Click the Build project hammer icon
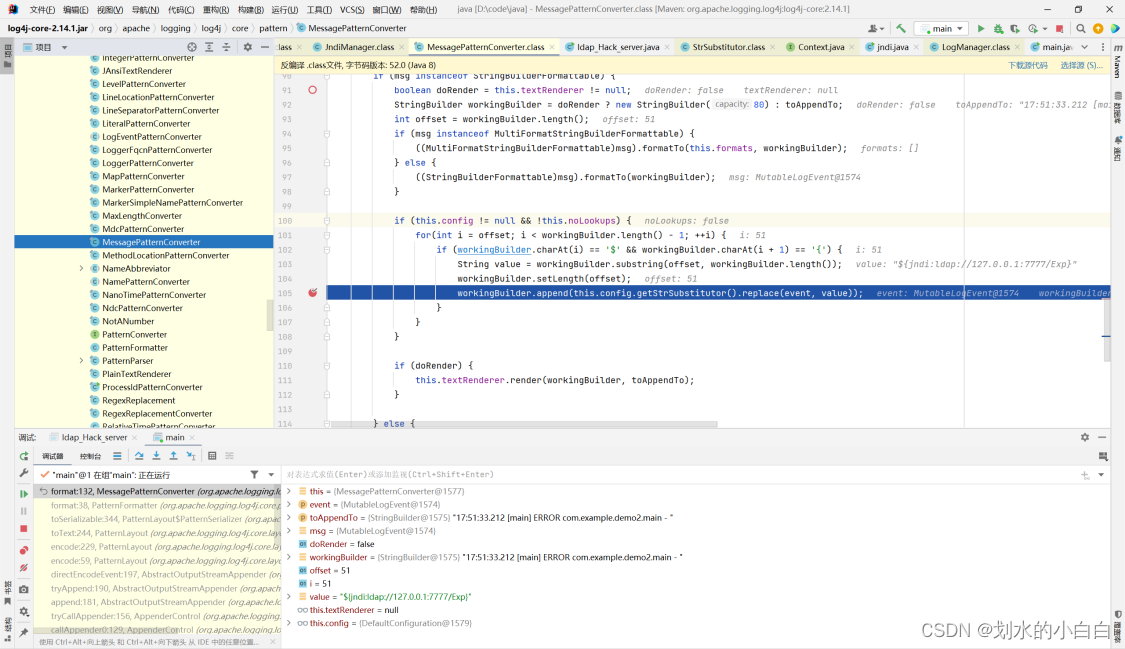 [x=900, y=29]
